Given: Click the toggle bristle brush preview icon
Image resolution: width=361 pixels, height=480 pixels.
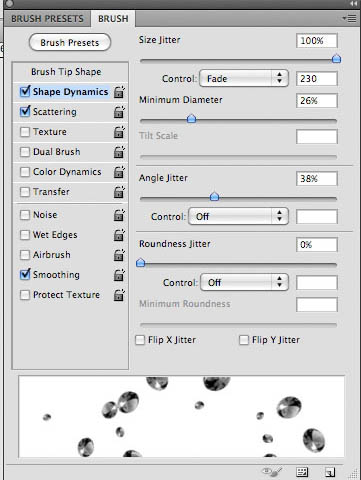Looking at the screenshot, I should 272,472.
